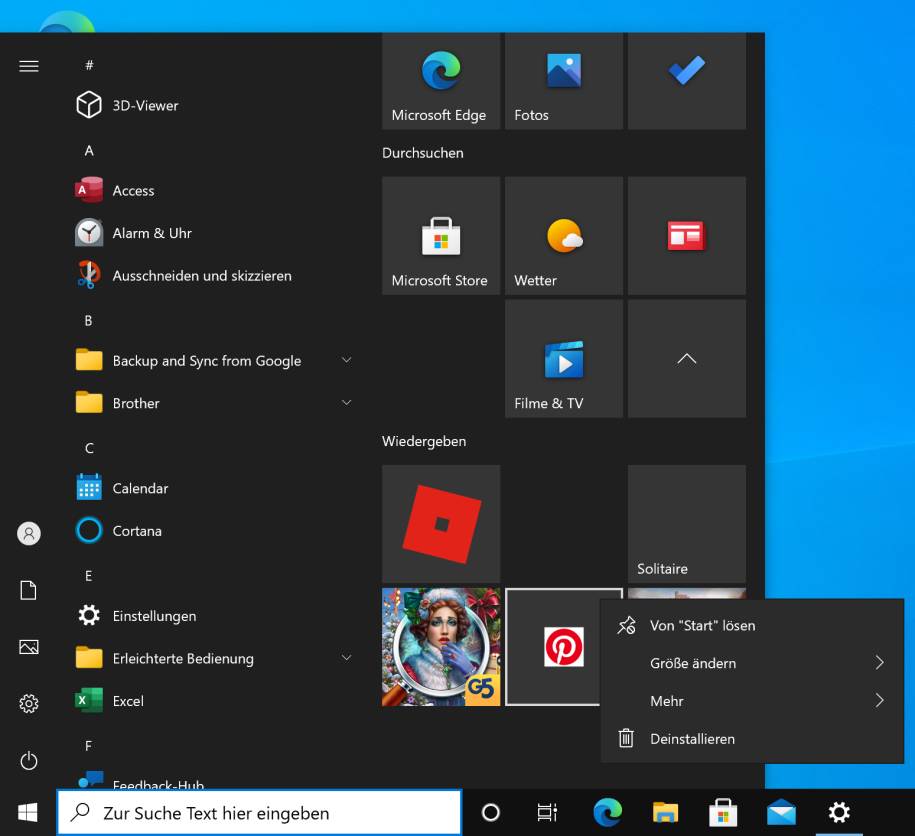Click the Wiedergeben group title
This screenshot has width=915, height=836.
(x=424, y=441)
